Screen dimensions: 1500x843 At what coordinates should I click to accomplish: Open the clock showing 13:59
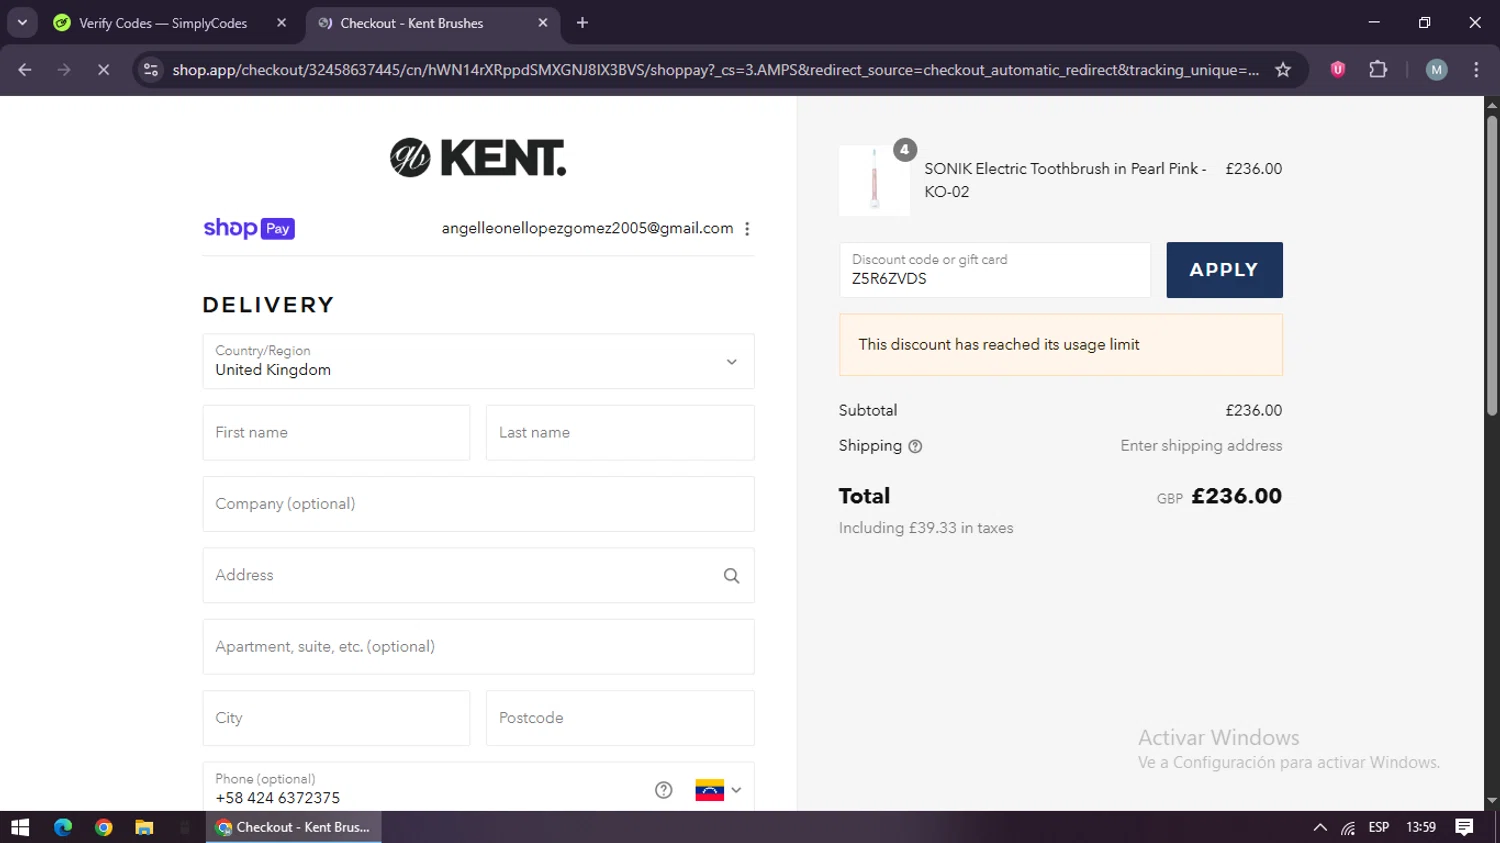(1421, 827)
